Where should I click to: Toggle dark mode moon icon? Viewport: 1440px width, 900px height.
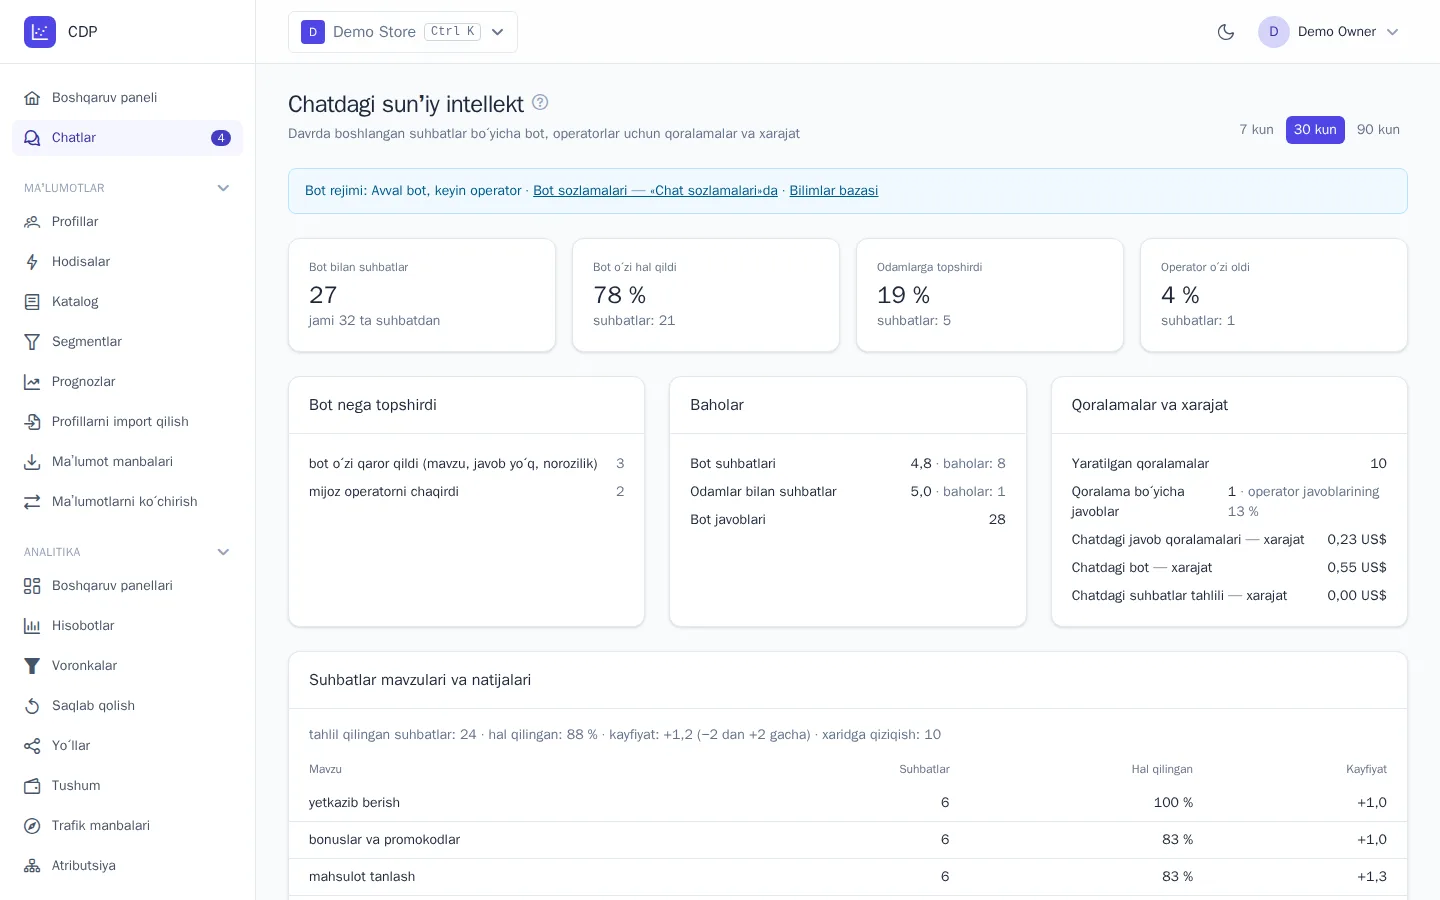pos(1226,32)
